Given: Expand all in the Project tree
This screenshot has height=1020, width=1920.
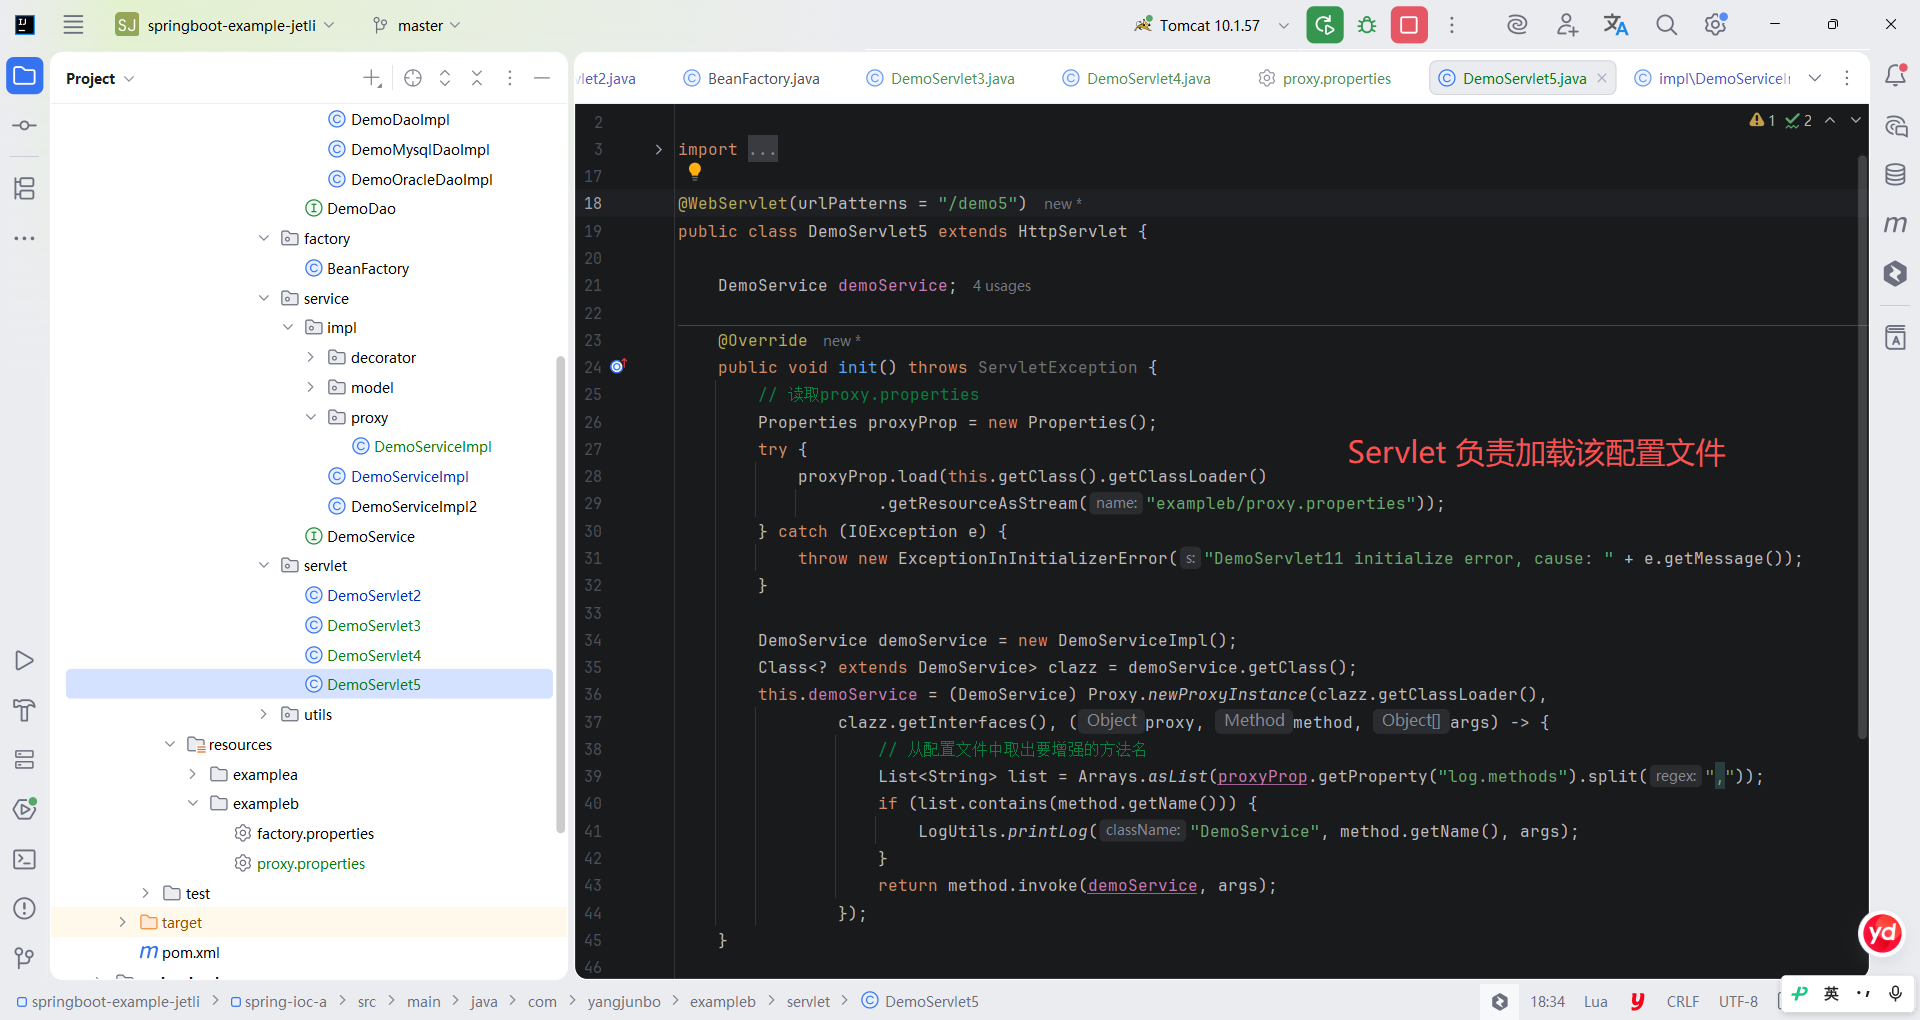Looking at the screenshot, I should coord(445,78).
